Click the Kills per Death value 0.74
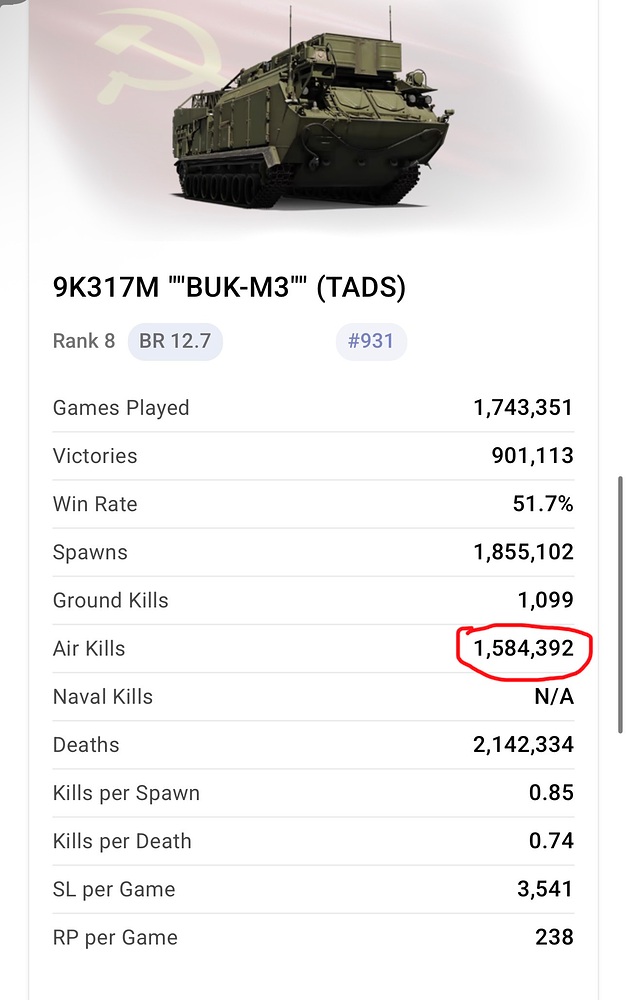 click(x=551, y=841)
